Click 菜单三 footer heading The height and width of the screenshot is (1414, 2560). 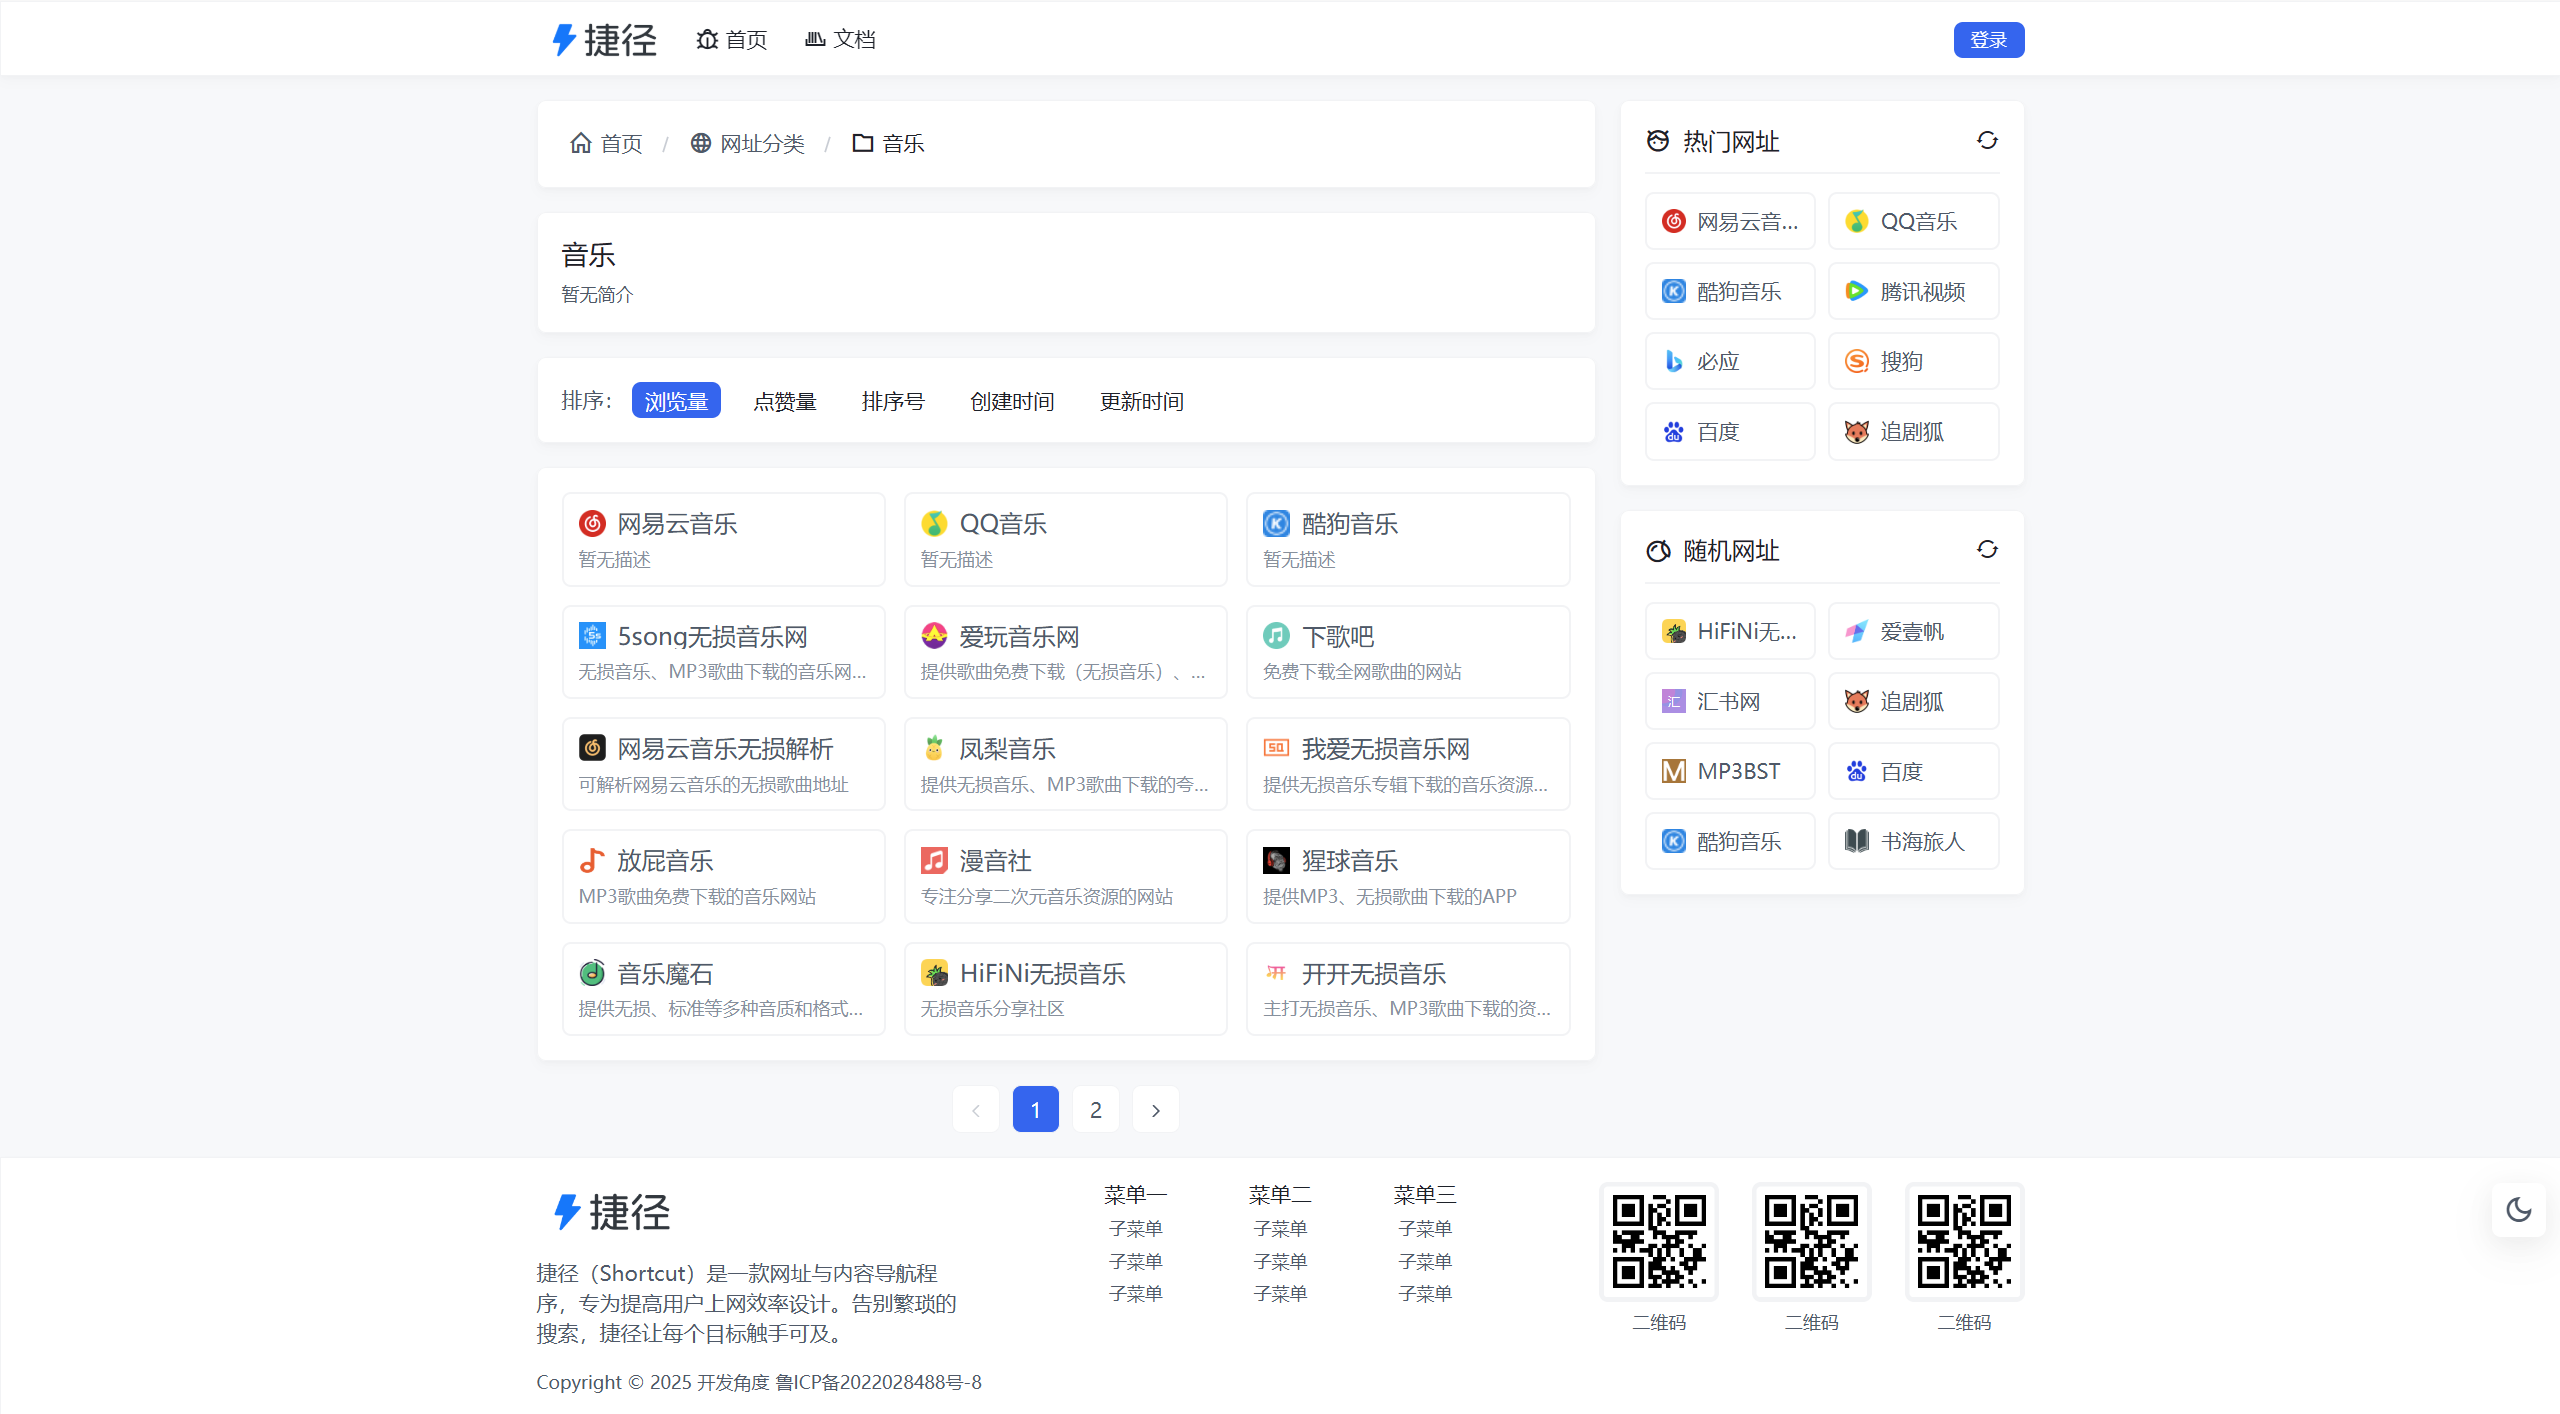[x=1425, y=1195]
